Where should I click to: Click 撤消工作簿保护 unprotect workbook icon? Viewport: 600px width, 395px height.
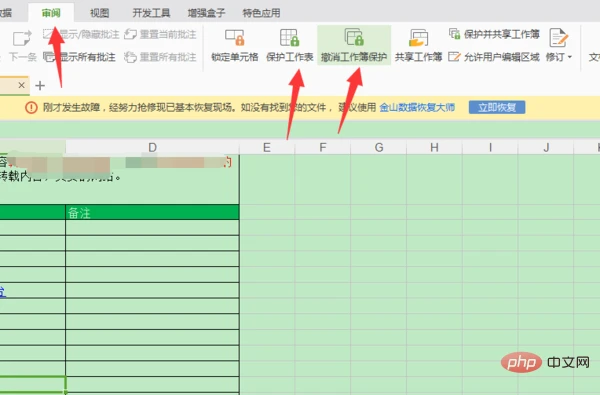[x=354, y=37]
